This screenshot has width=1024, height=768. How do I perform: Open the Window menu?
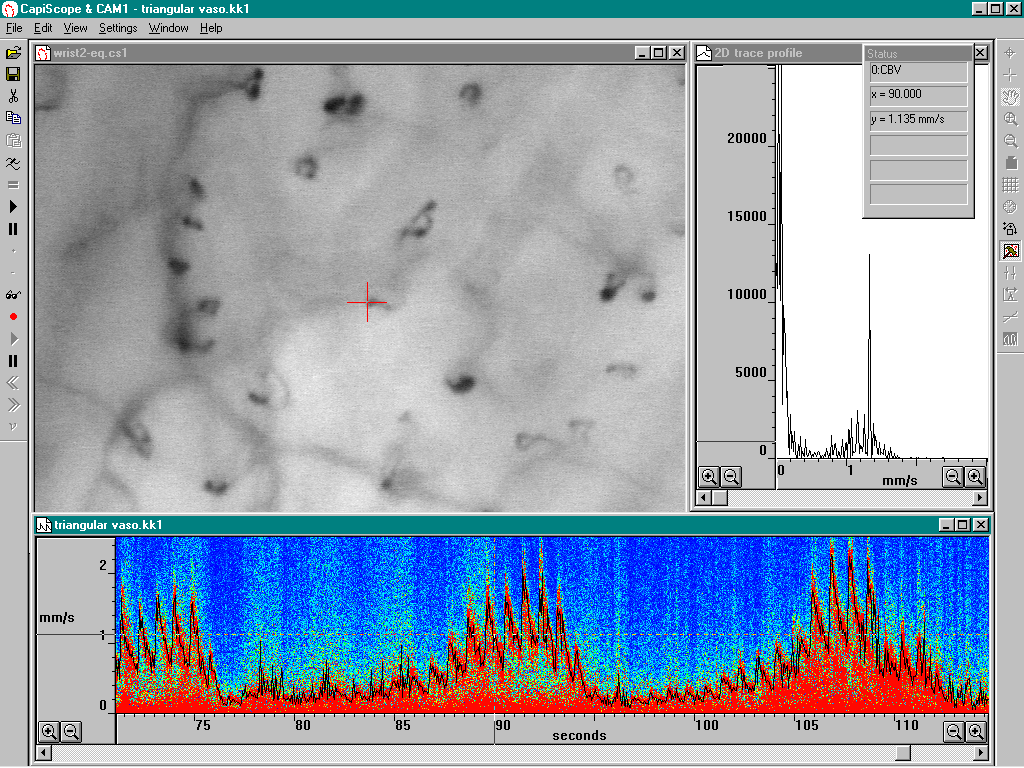(168, 28)
